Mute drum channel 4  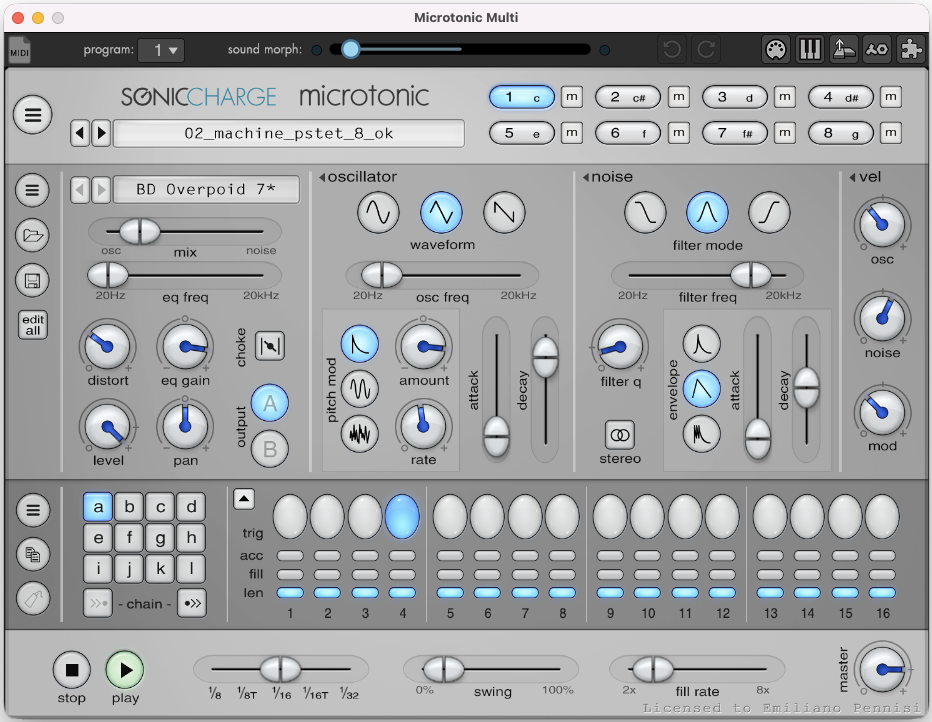pyautogui.click(x=890, y=97)
